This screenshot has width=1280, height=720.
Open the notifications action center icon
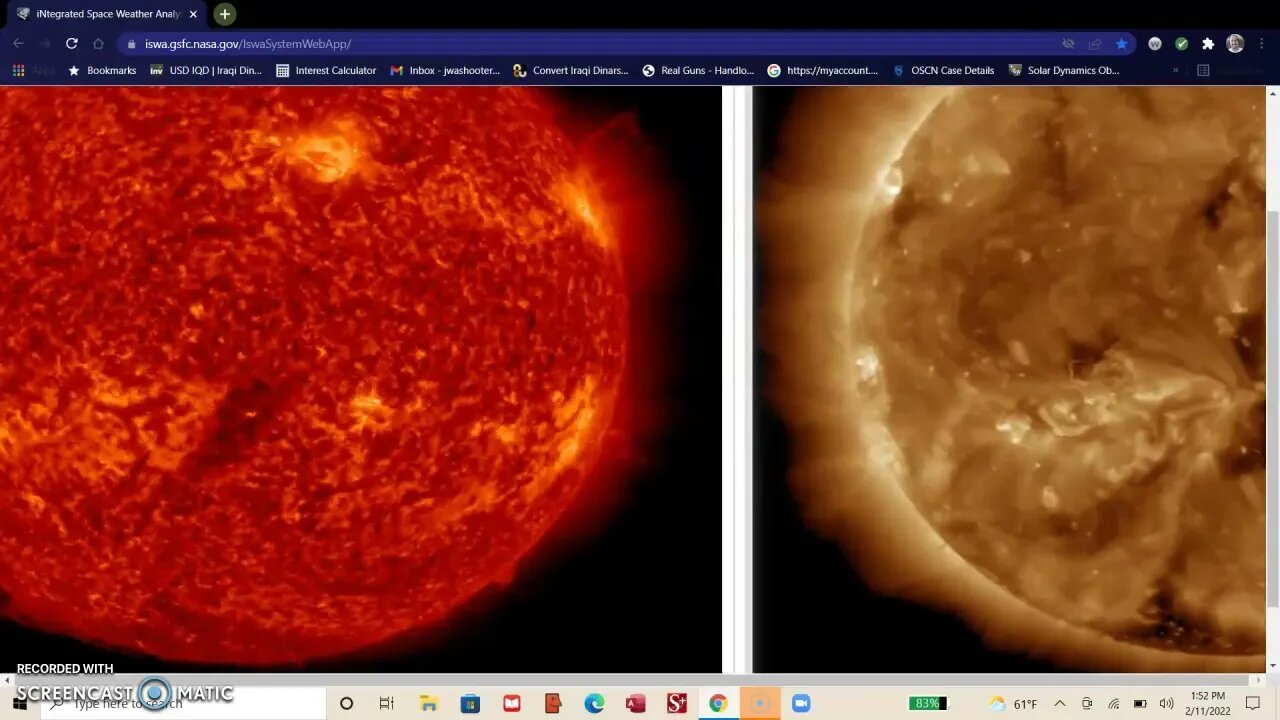pos(1253,704)
